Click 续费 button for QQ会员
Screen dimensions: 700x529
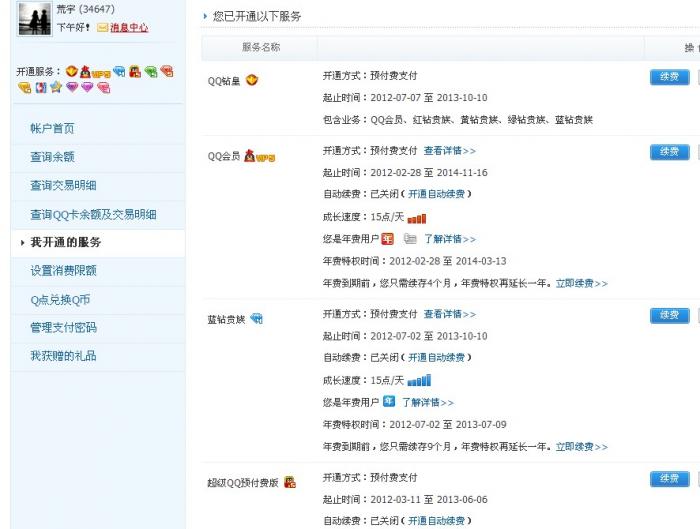click(670, 152)
